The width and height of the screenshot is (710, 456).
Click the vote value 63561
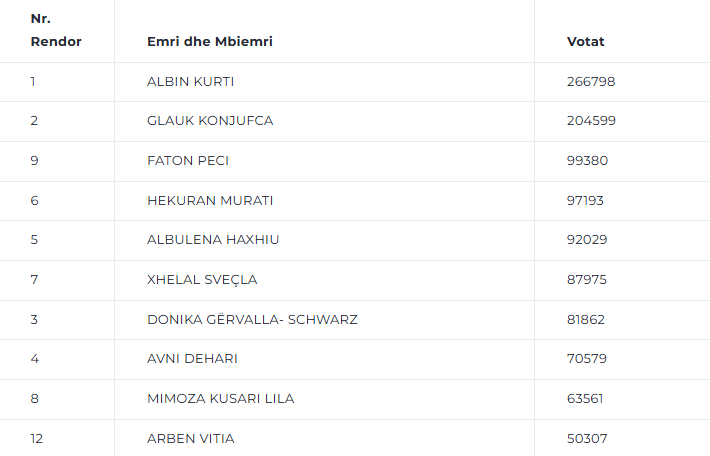point(585,398)
